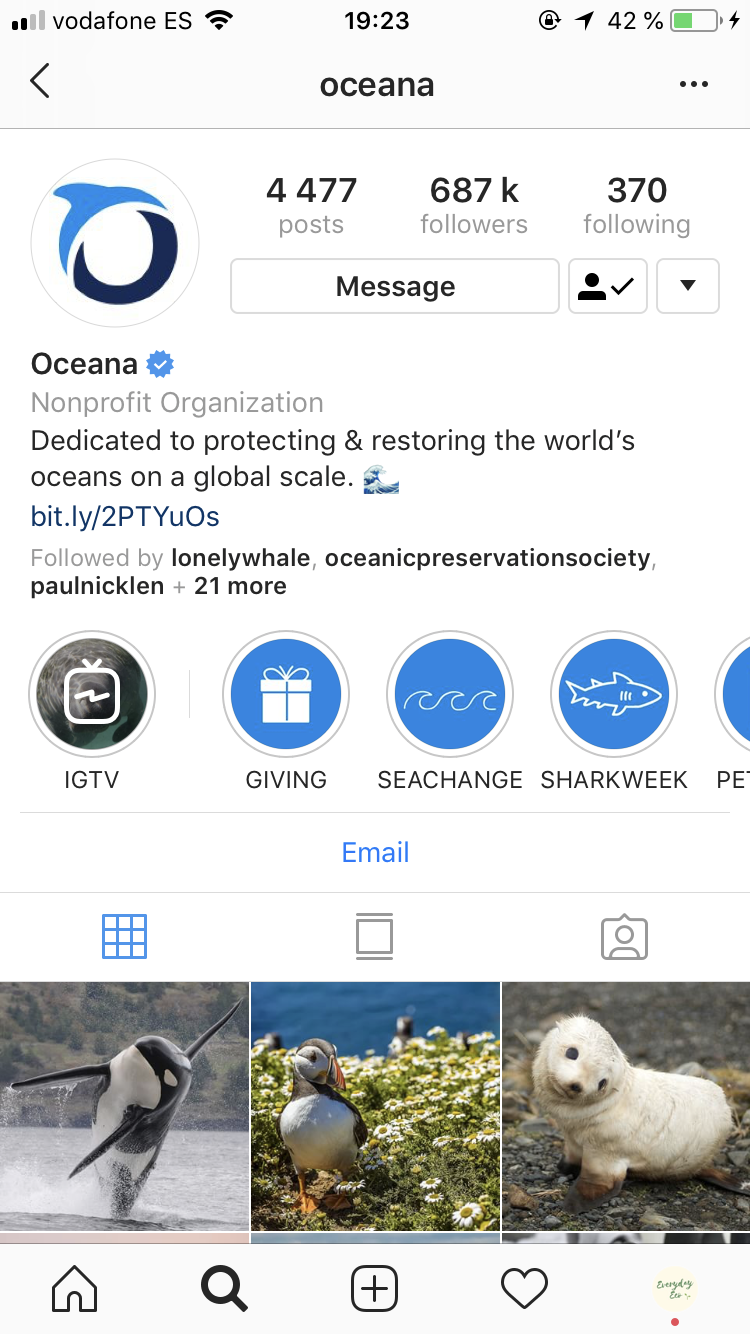The image size is (750, 1334).
Task: Go back using the left chevron arrow
Action: [39, 81]
